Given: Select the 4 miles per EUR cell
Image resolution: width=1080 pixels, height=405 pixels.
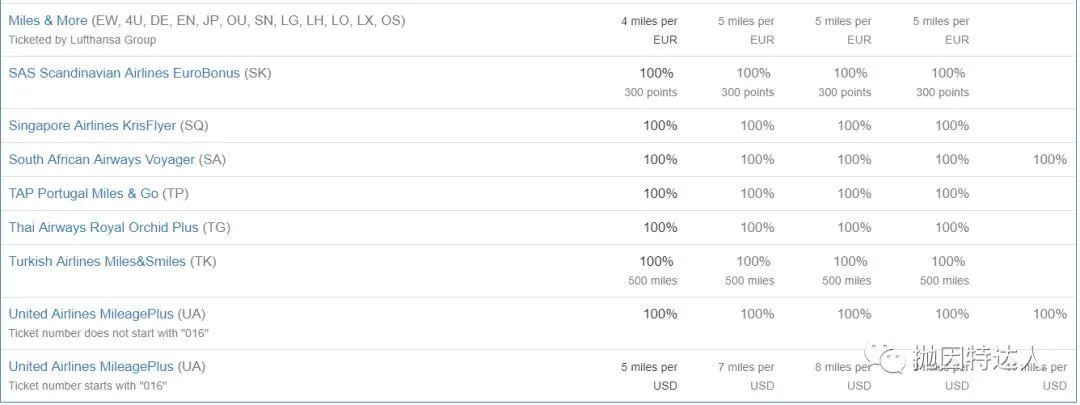Looking at the screenshot, I should pyautogui.click(x=649, y=30).
